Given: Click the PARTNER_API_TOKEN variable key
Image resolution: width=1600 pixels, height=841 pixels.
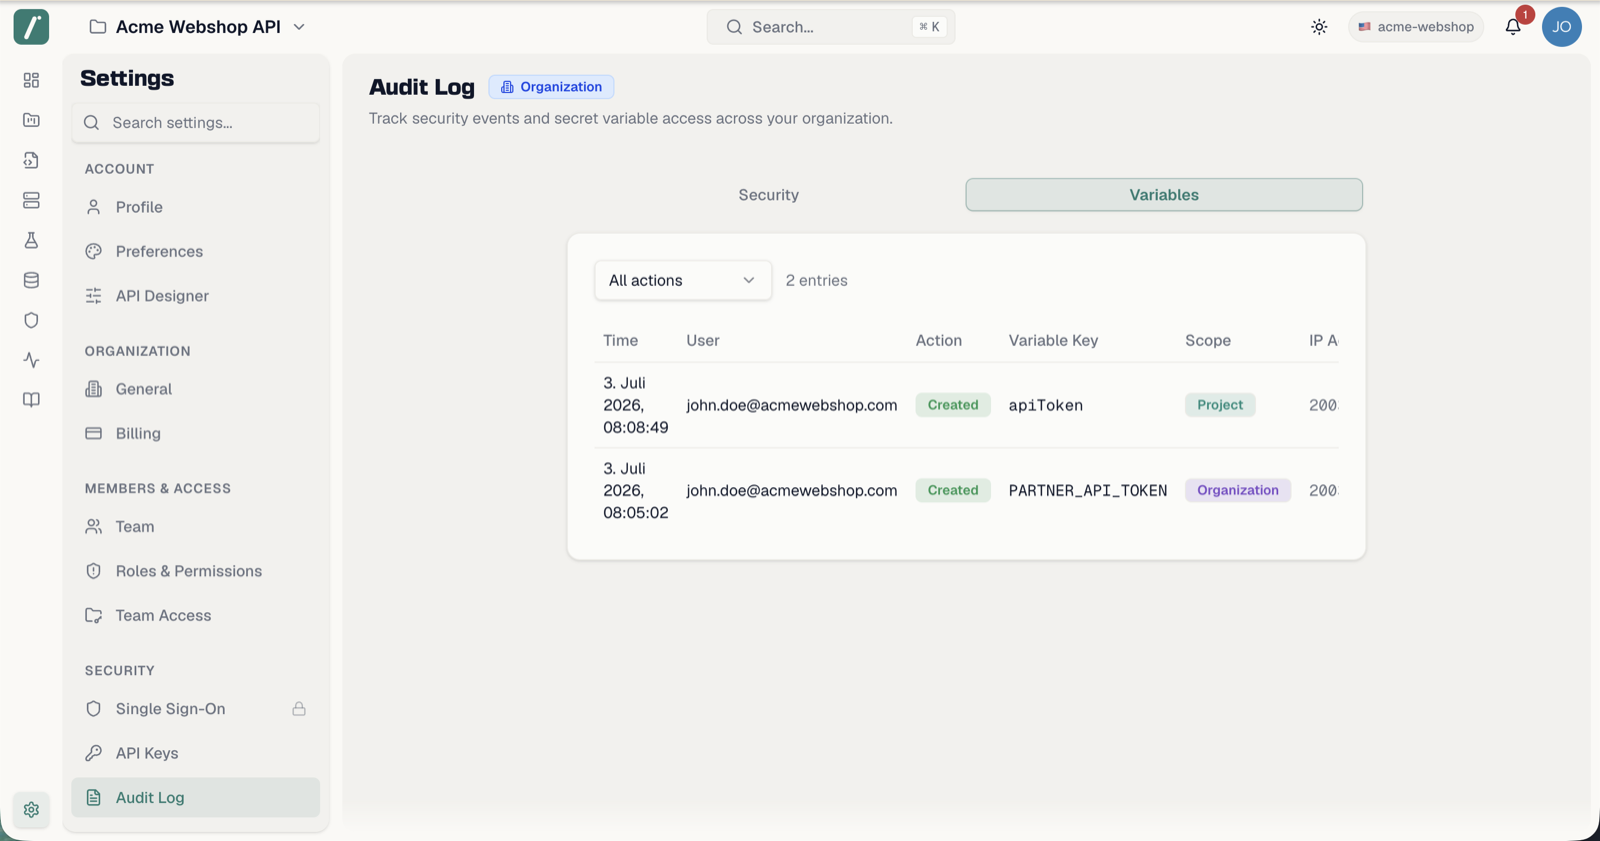Looking at the screenshot, I should (1088, 490).
